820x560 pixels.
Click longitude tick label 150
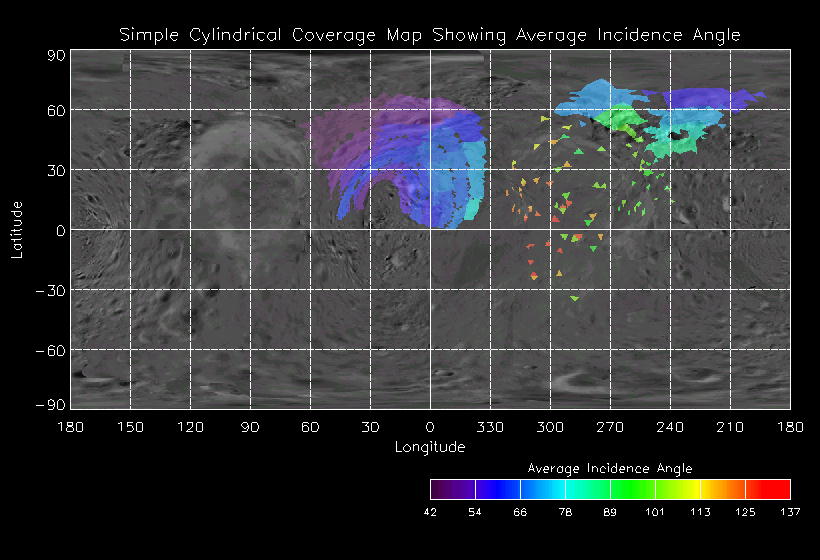130,427
